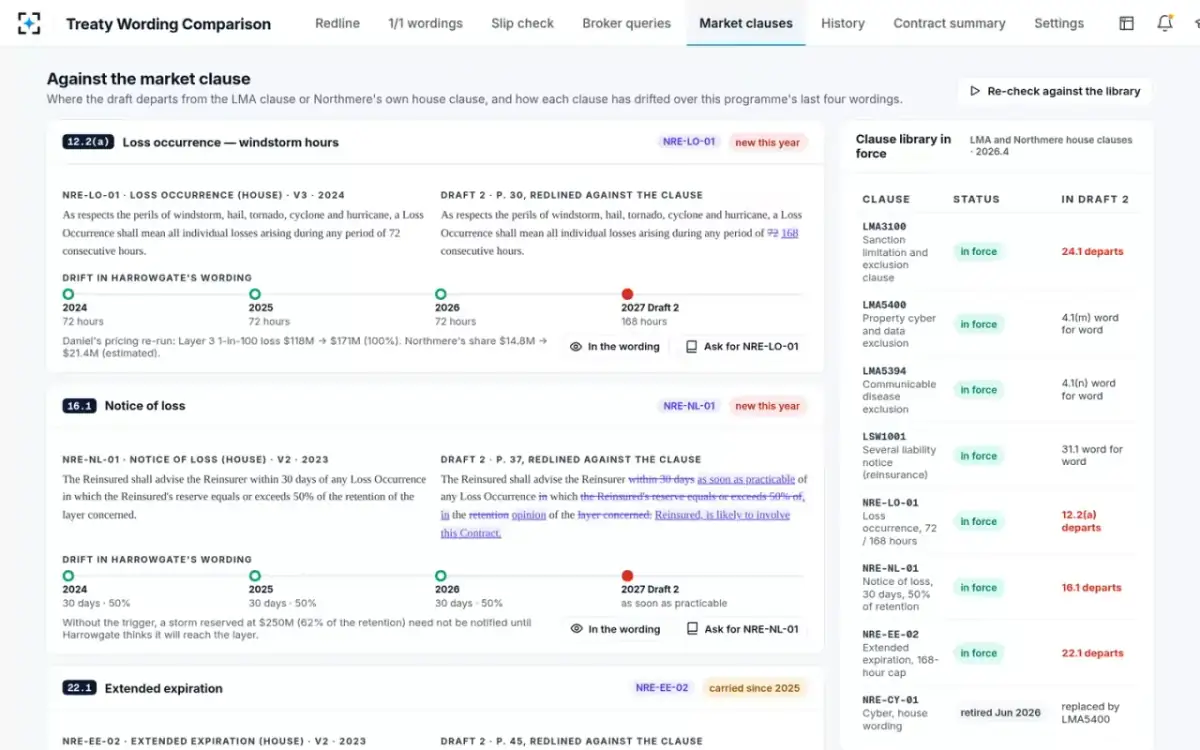
Task: Click the NRE-LO-01 tag on clause 12.2(a)
Action: (689, 142)
